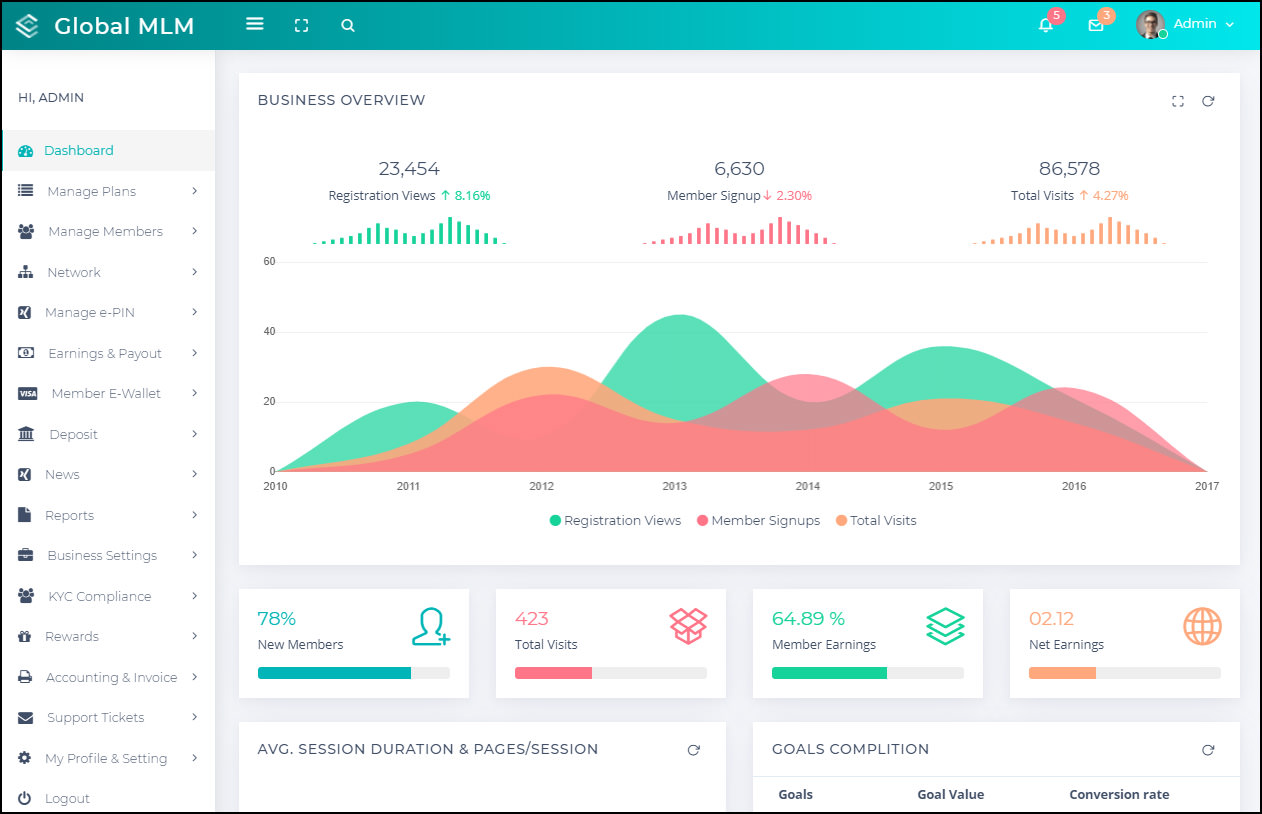Click the Network hierarchy icon
Viewport: 1262px width, 814px height.
(26, 272)
